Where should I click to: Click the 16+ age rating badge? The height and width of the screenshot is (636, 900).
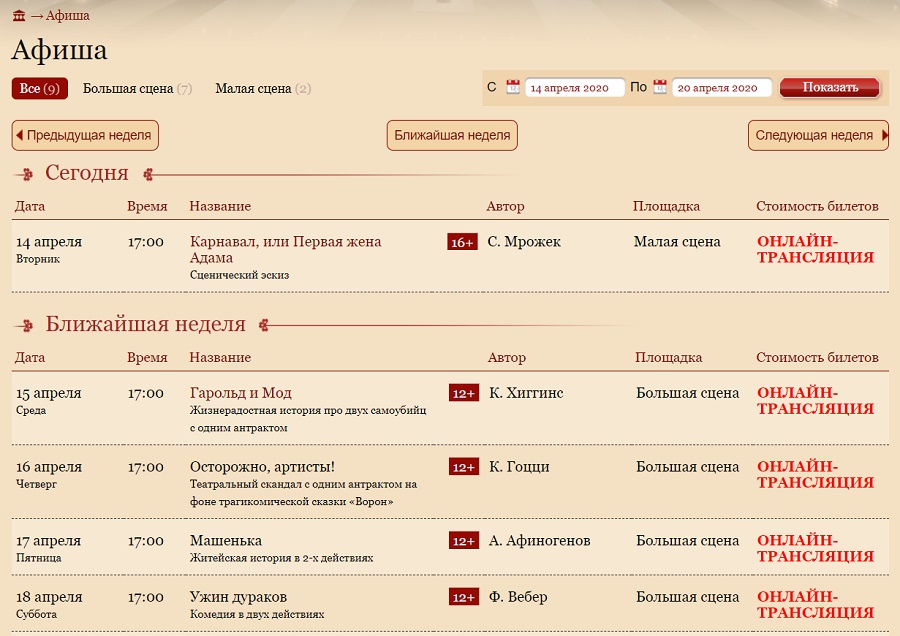tap(462, 242)
